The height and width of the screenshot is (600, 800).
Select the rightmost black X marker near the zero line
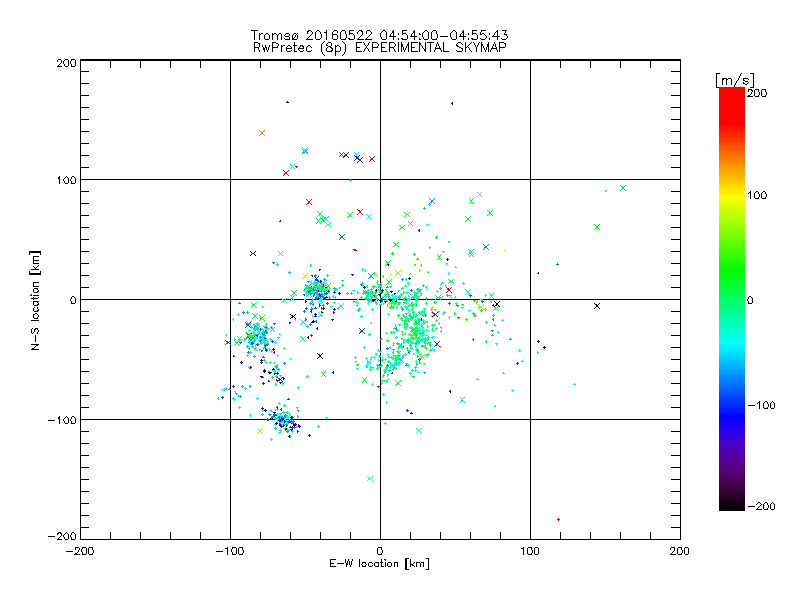(x=597, y=306)
